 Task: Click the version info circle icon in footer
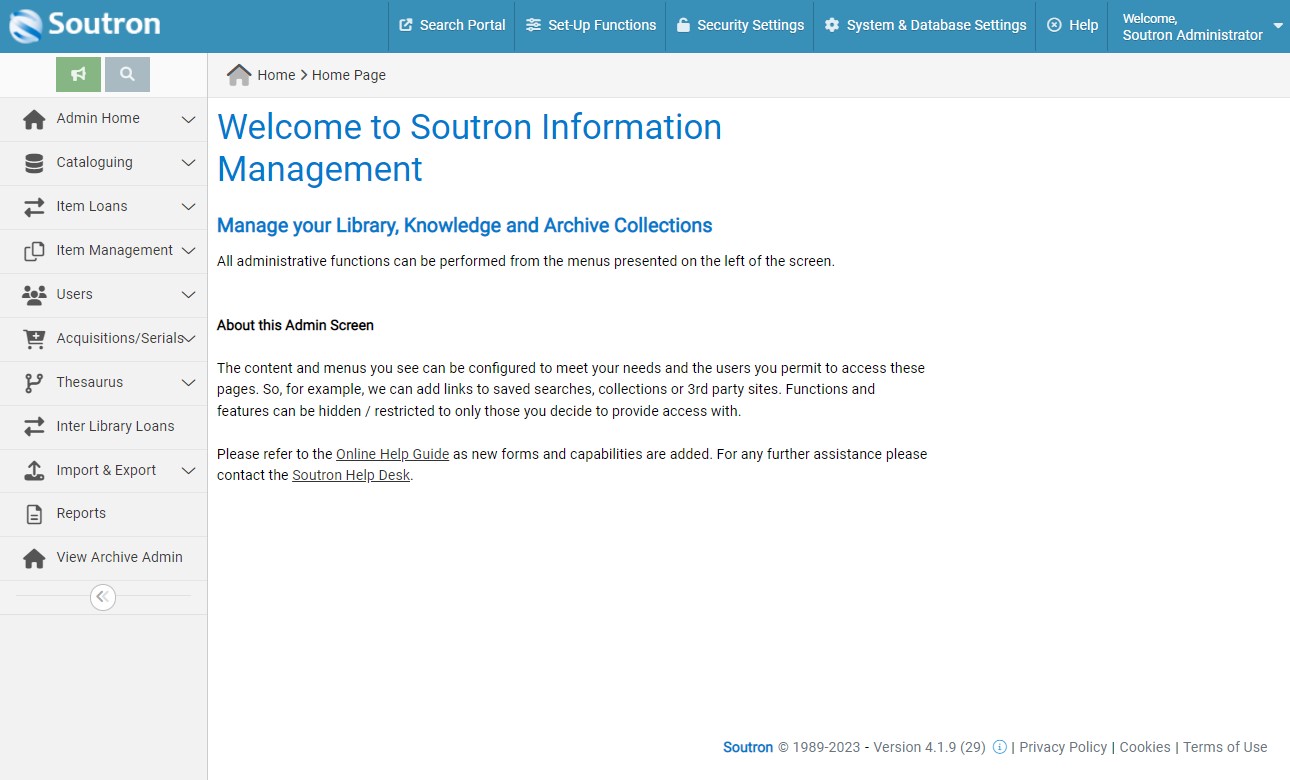pos(999,747)
